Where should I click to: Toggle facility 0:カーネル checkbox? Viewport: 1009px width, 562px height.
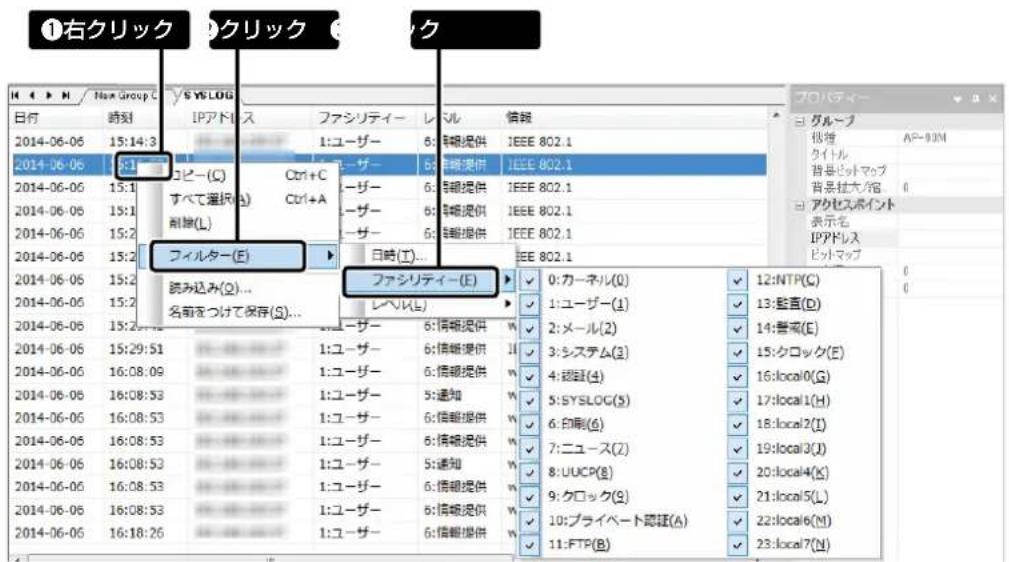[529, 281]
